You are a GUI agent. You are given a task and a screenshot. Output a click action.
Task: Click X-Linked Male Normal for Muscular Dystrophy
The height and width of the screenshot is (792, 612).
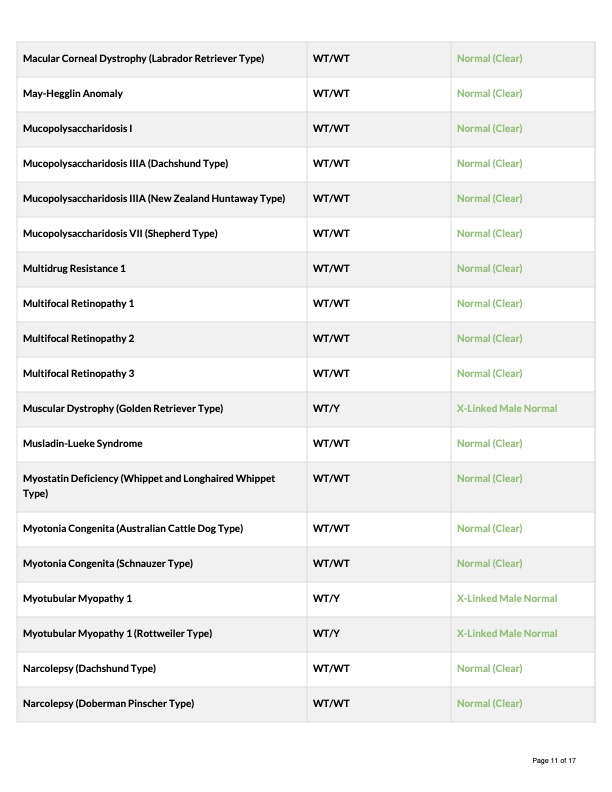tap(507, 409)
